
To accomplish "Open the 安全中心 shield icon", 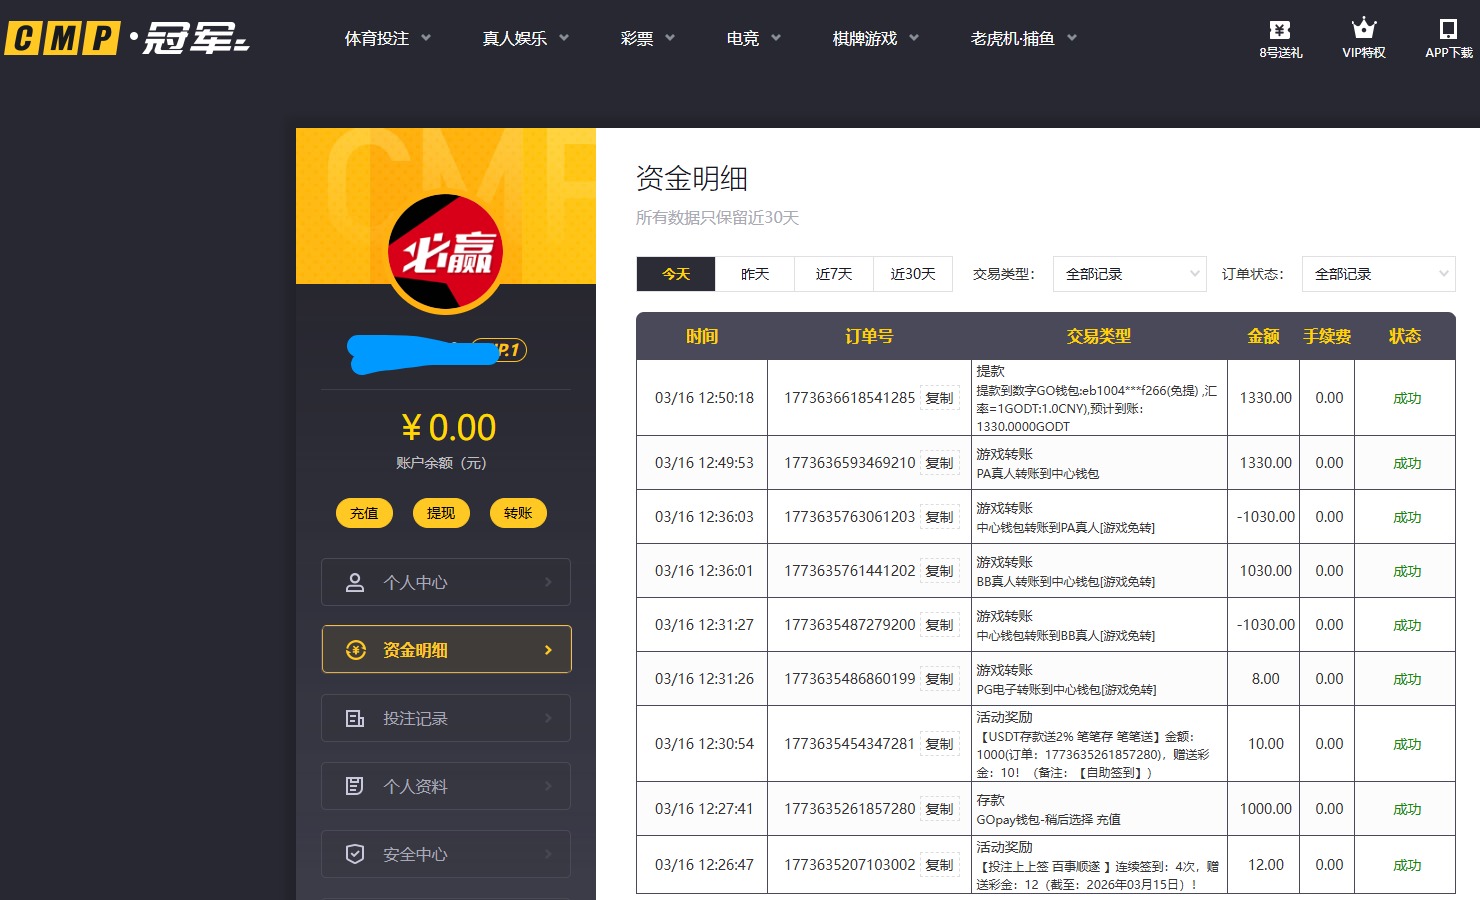I will click(354, 853).
